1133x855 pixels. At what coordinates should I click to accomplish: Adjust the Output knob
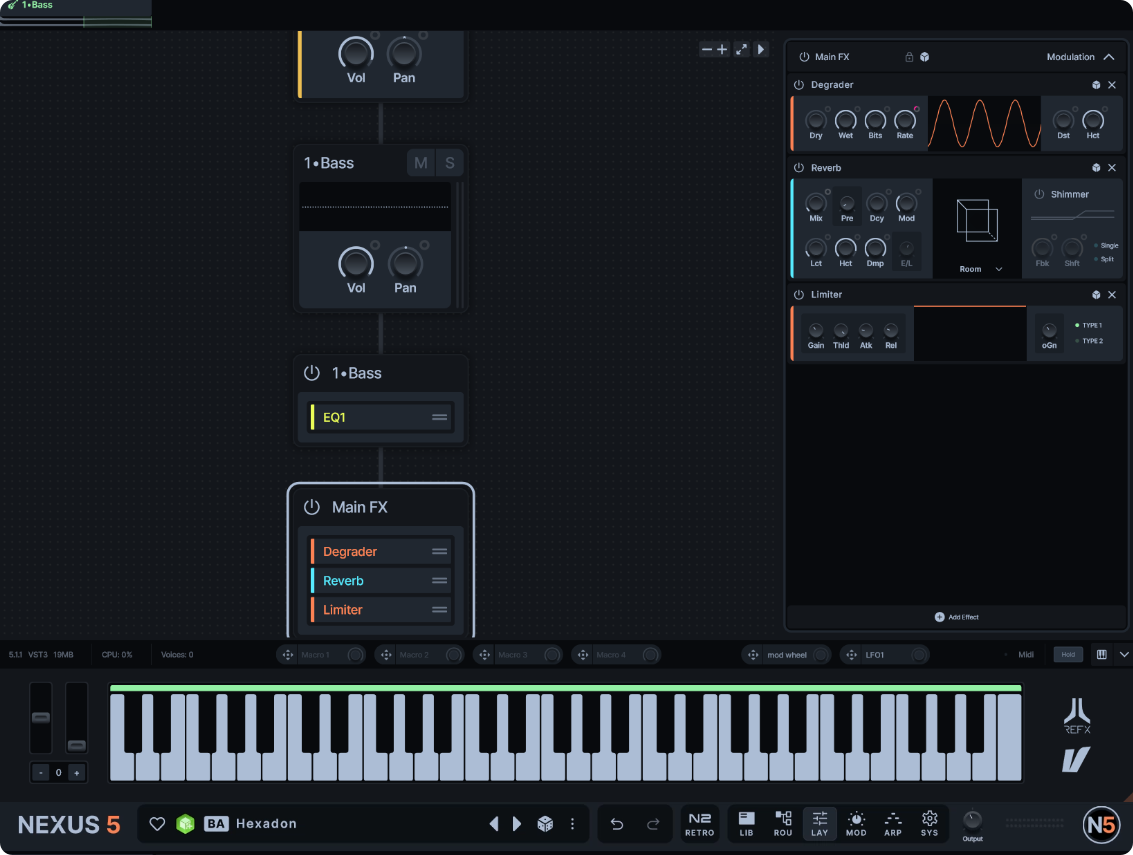[x=973, y=820]
